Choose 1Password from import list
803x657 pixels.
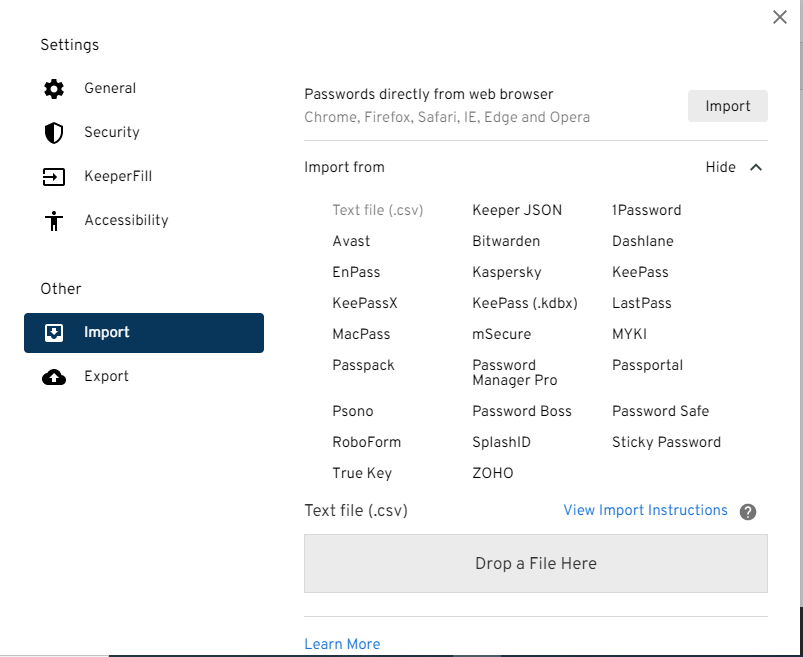click(646, 210)
